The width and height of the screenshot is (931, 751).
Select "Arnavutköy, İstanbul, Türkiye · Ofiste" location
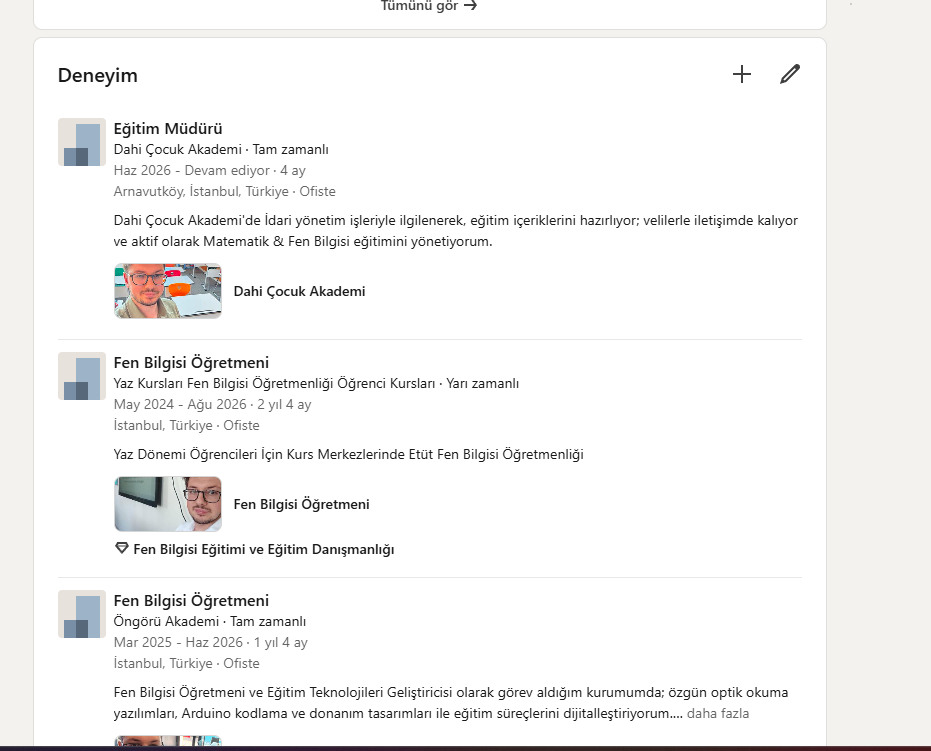224,191
